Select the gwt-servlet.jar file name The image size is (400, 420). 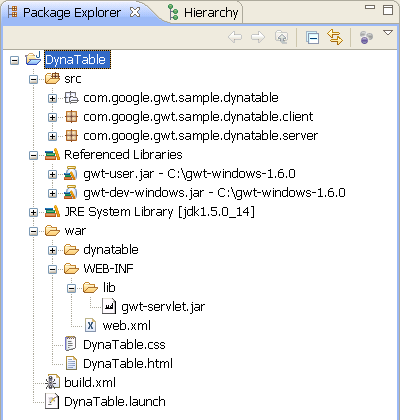[x=163, y=307]
